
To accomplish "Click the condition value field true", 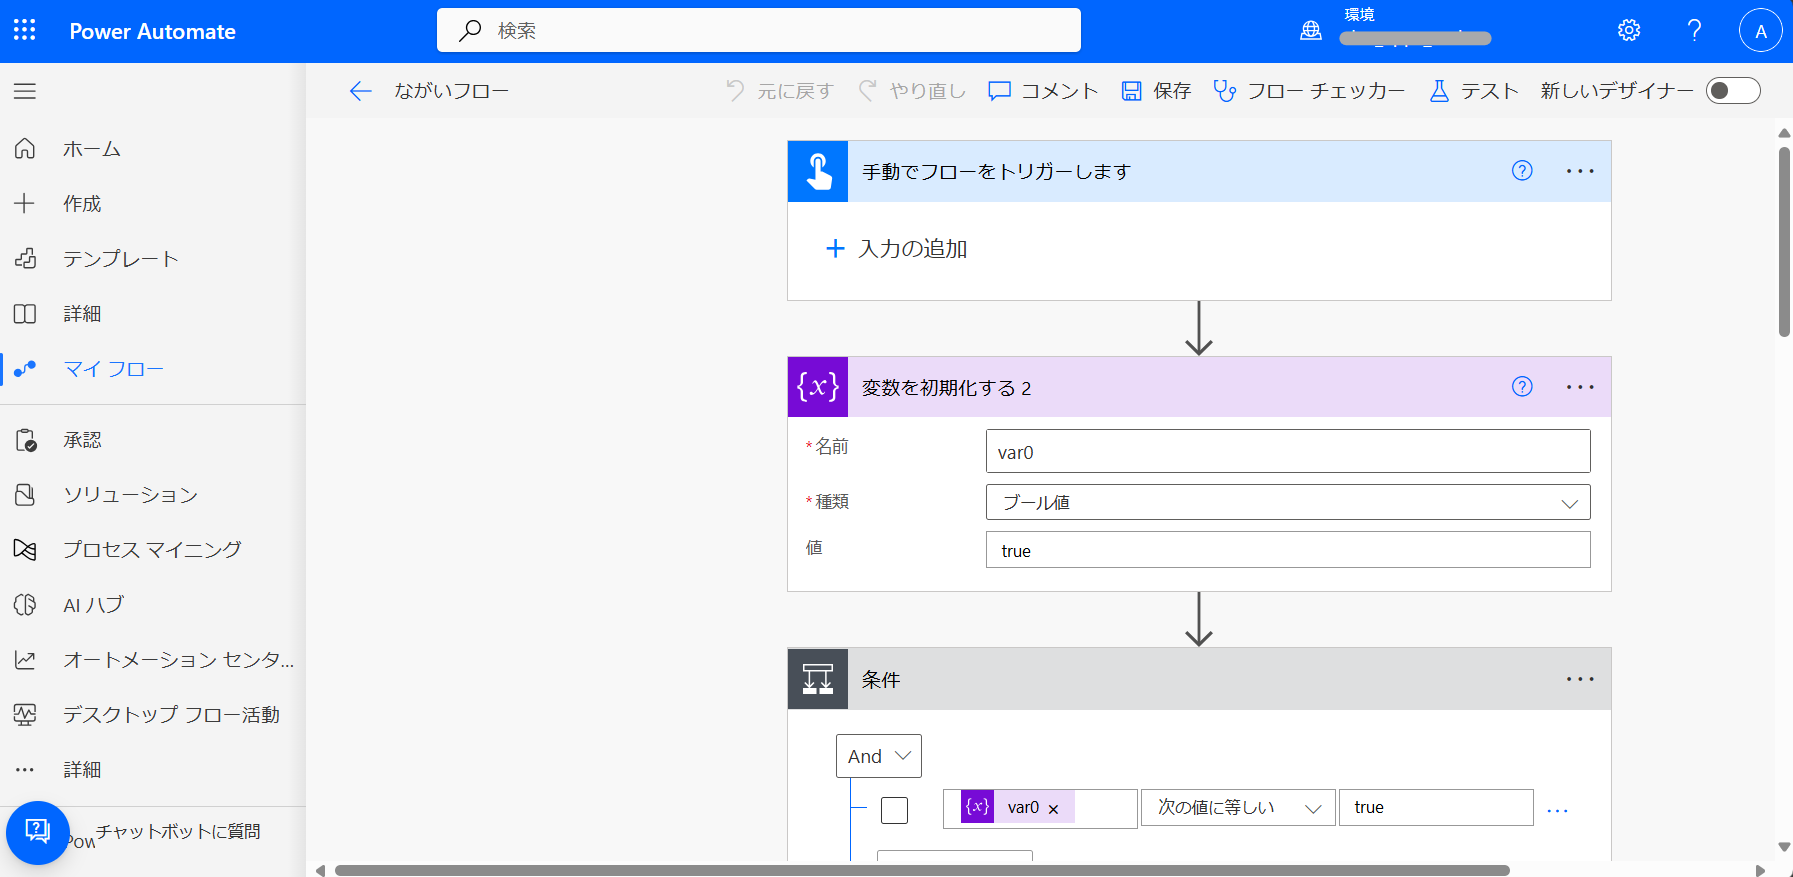I will [x=1436, y=808].
